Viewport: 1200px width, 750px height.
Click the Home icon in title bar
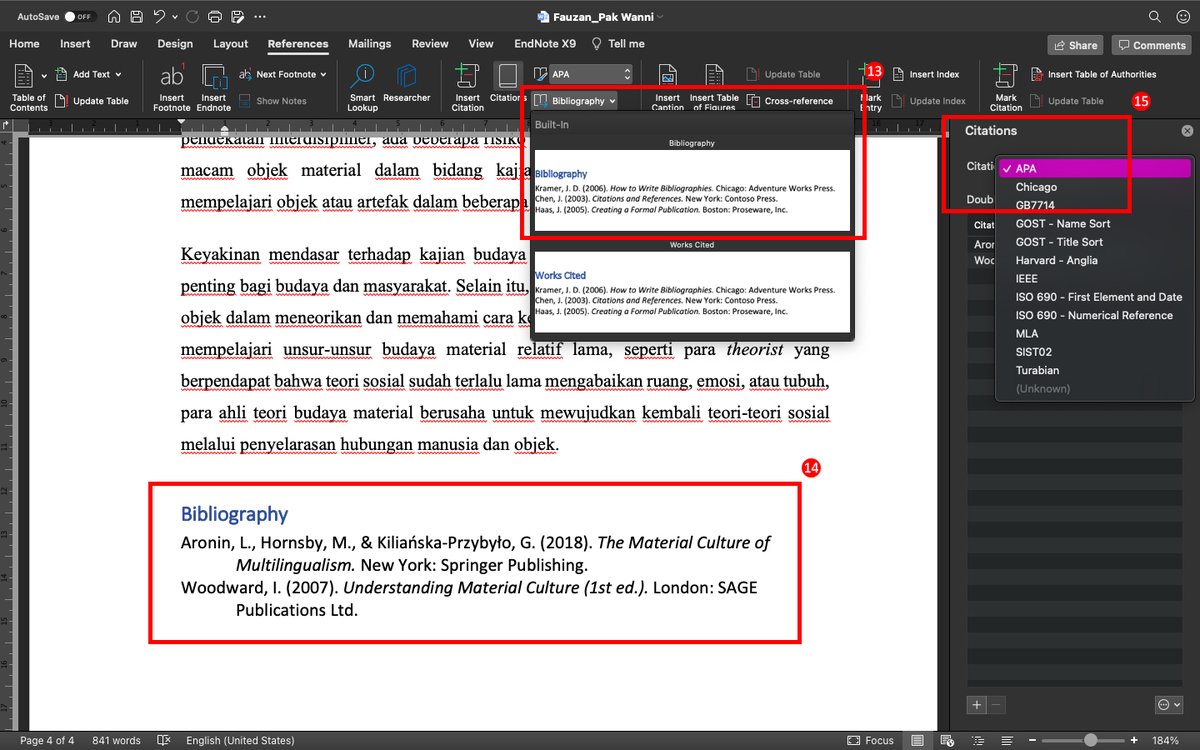coord(114,17)
